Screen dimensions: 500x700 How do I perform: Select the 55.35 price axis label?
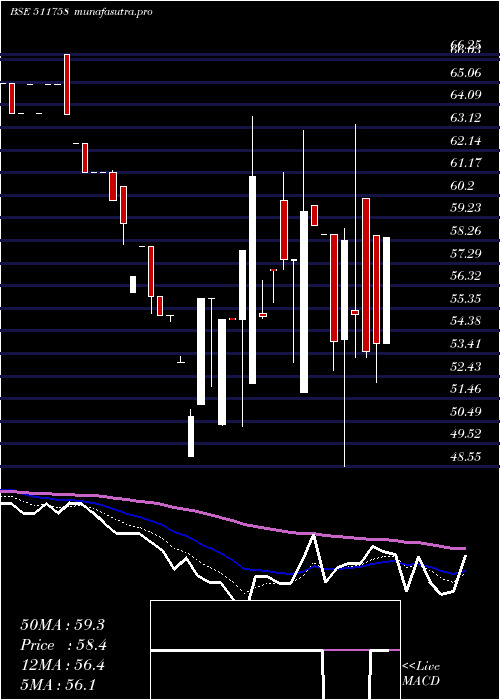[466, 298]
